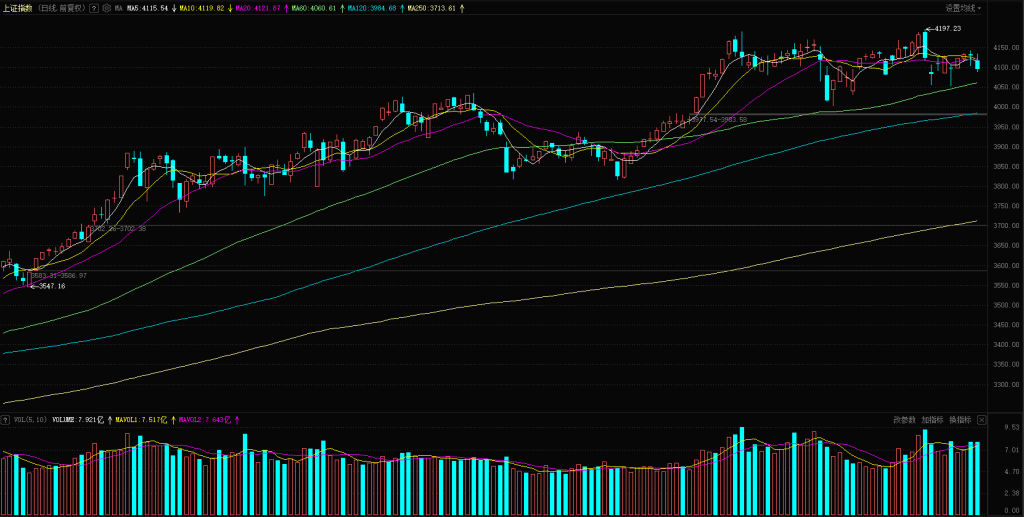Click 换指标 to switch indicator
The image size is (1024, 517).
[x=959, y=420]
